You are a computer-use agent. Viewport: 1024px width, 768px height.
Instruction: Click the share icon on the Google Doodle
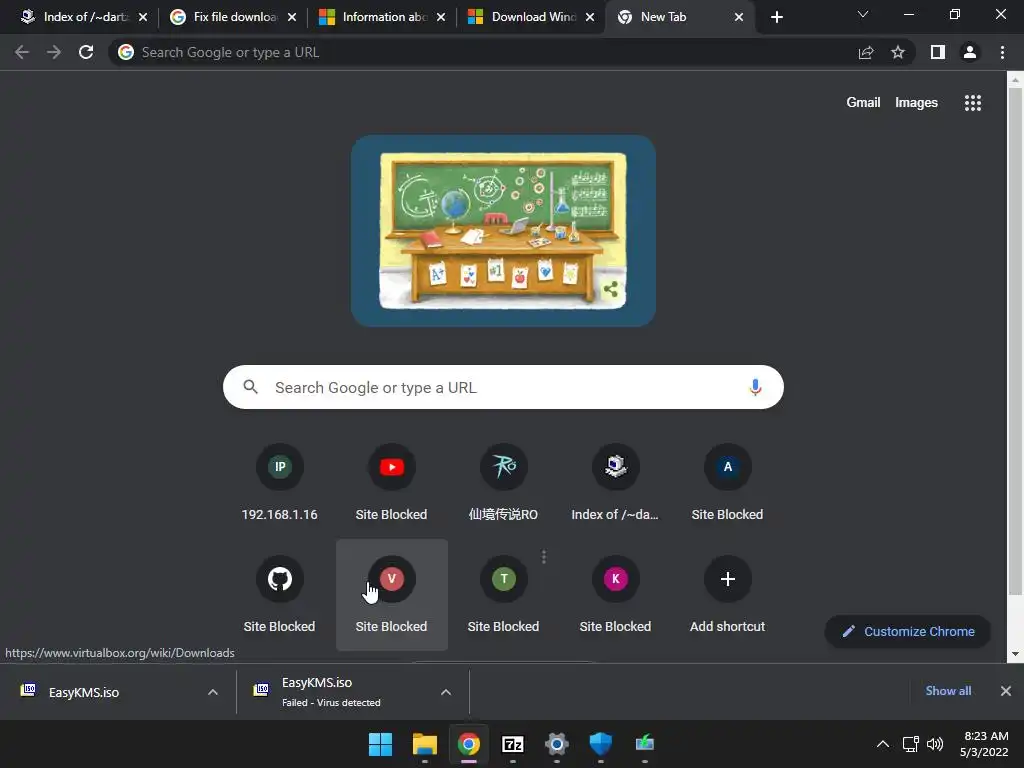[611, 289]
